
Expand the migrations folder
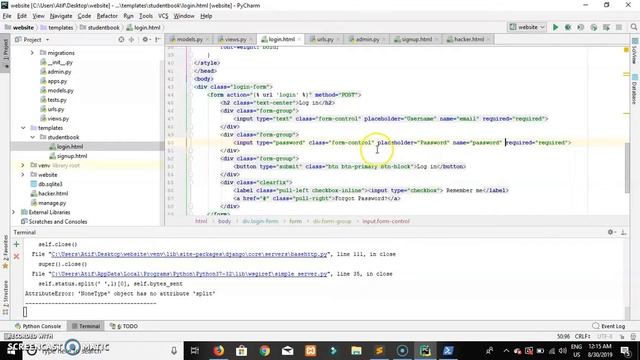pos(32,53)
